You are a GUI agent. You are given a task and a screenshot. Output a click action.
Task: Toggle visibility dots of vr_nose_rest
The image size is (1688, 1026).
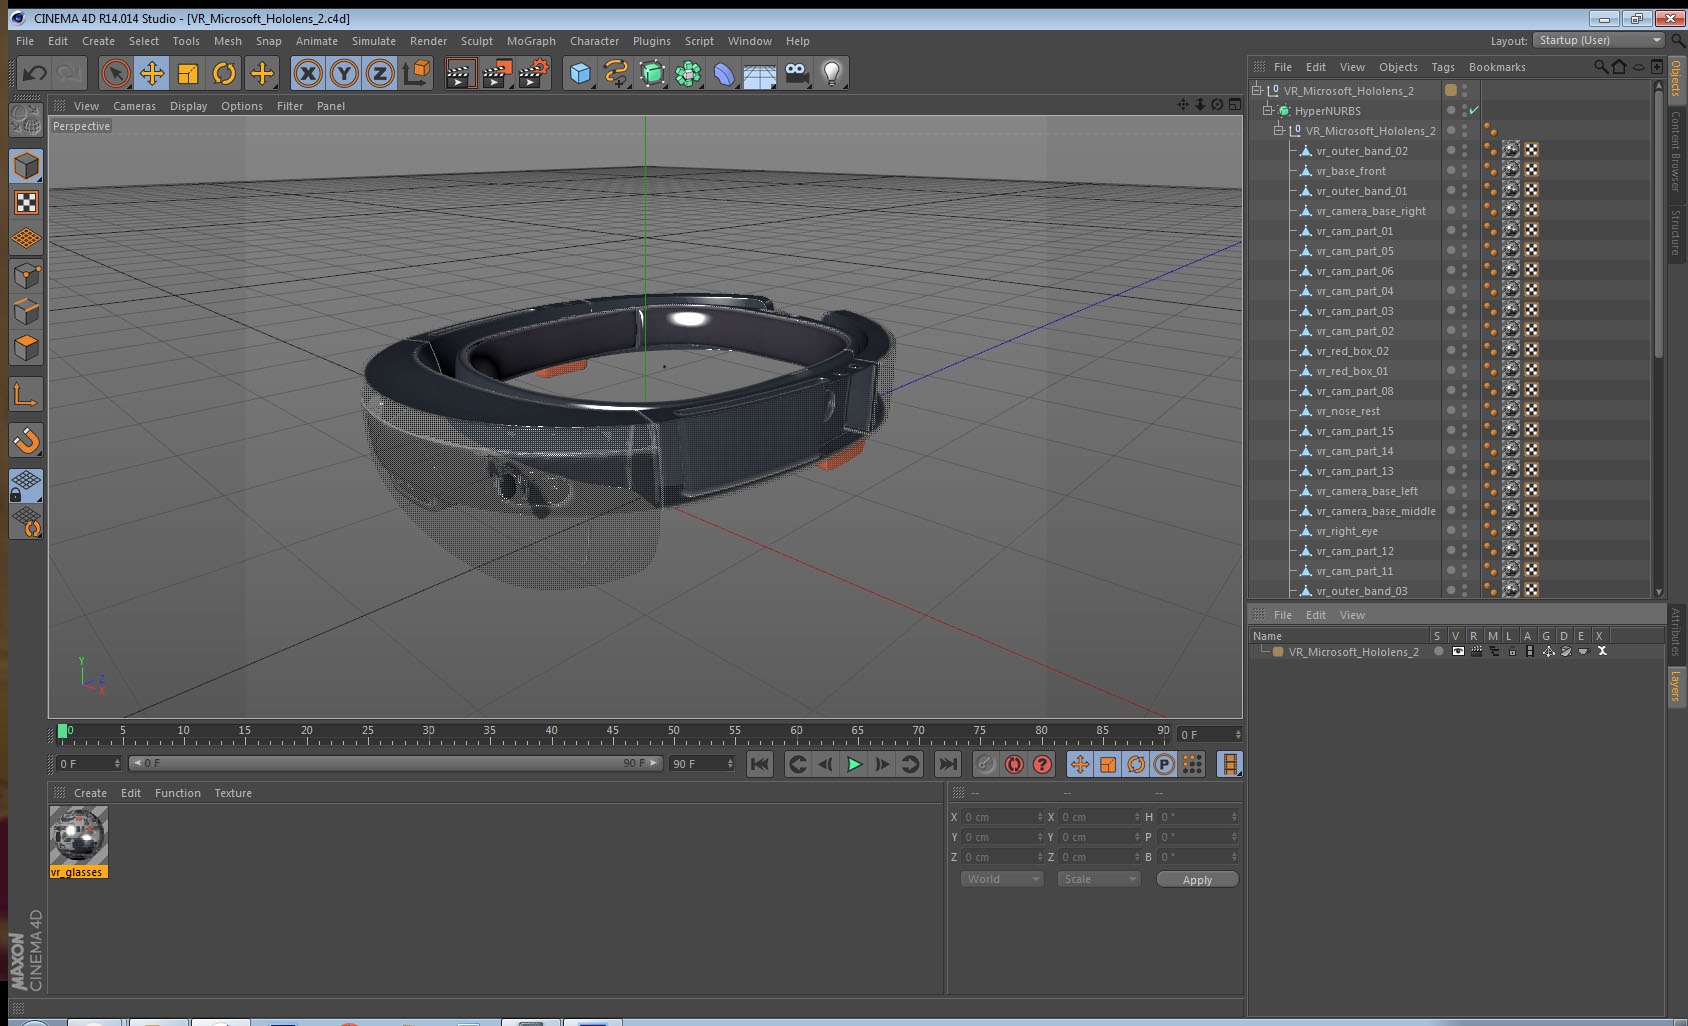[x=1465, y=410]
